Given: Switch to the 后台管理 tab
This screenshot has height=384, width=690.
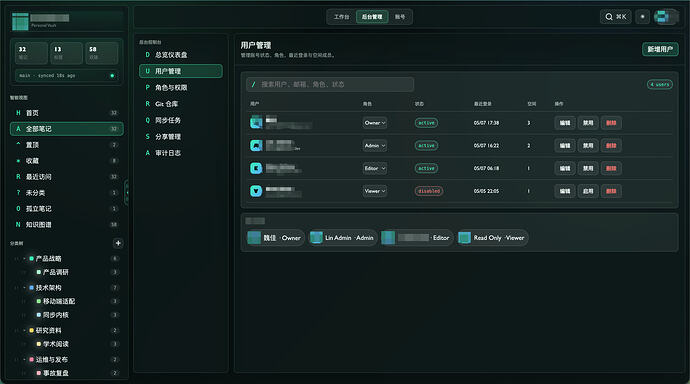Looking at the screenshot, I should 372,17.
